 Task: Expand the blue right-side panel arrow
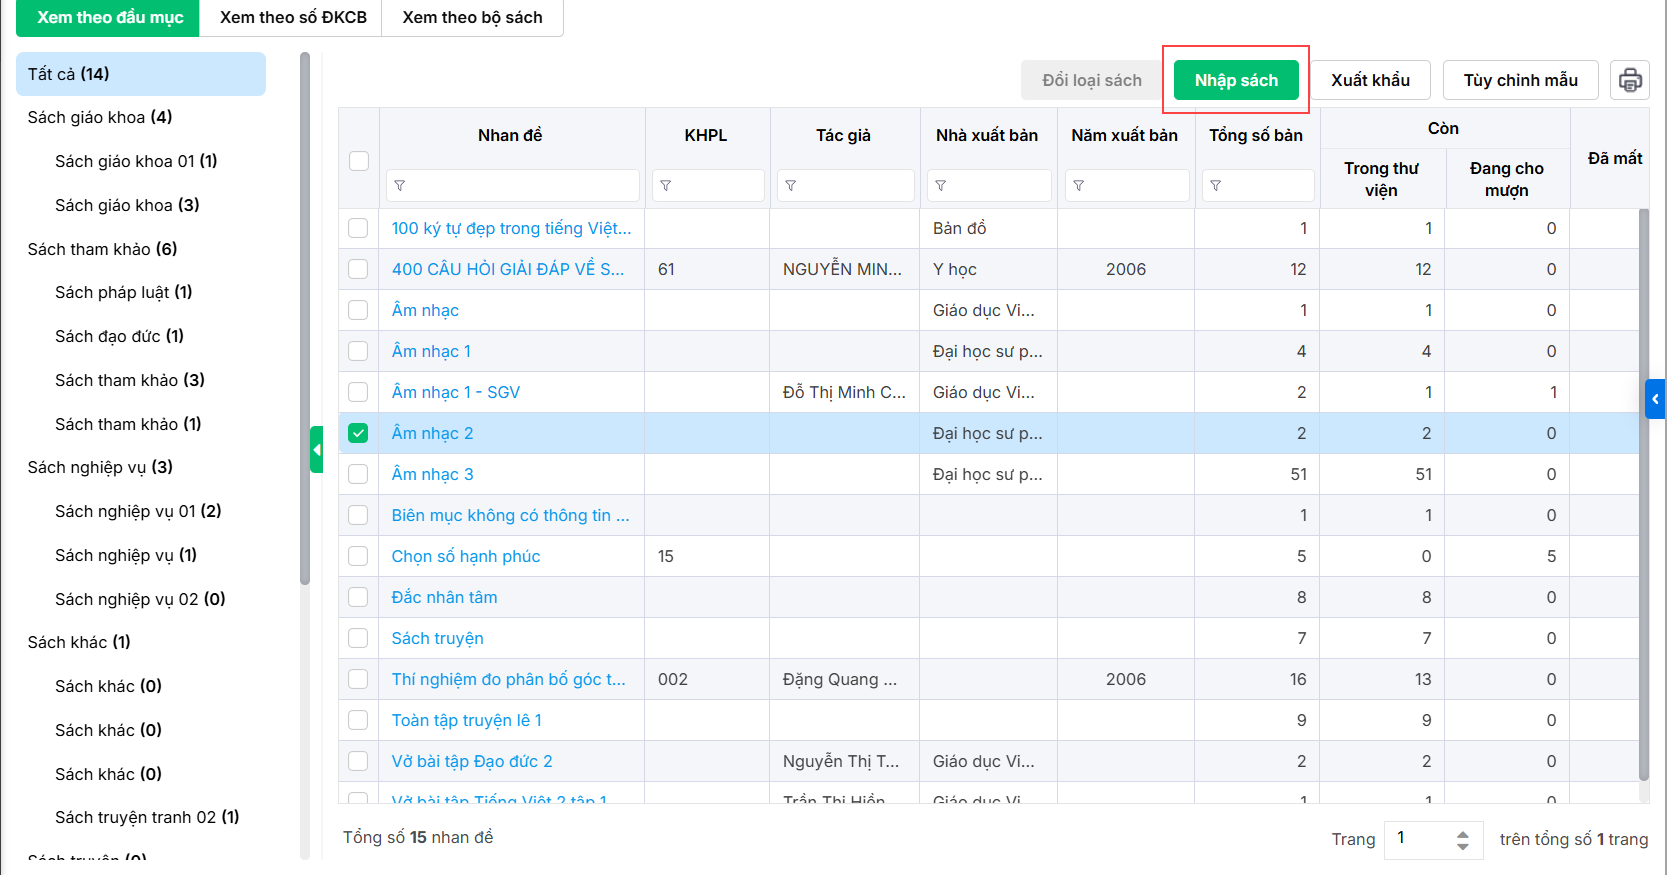point(1655,399)
